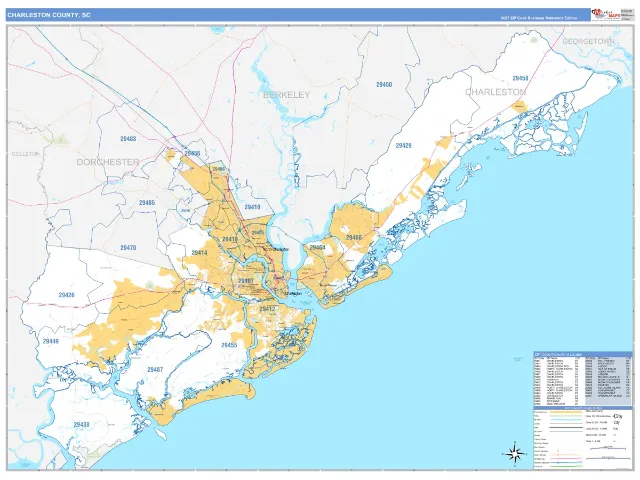Screen dimensions: 640x480
Task: Click ZIP code 29450 label
Action: [x=384, y=84]
